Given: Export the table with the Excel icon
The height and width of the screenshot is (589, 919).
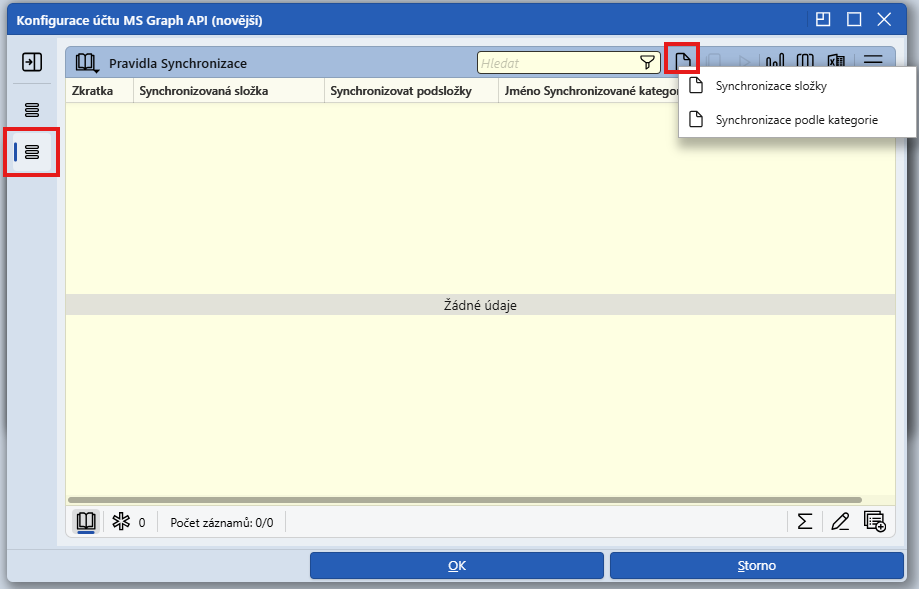Looking at the screenshot, I should click(x=836, y=62).
